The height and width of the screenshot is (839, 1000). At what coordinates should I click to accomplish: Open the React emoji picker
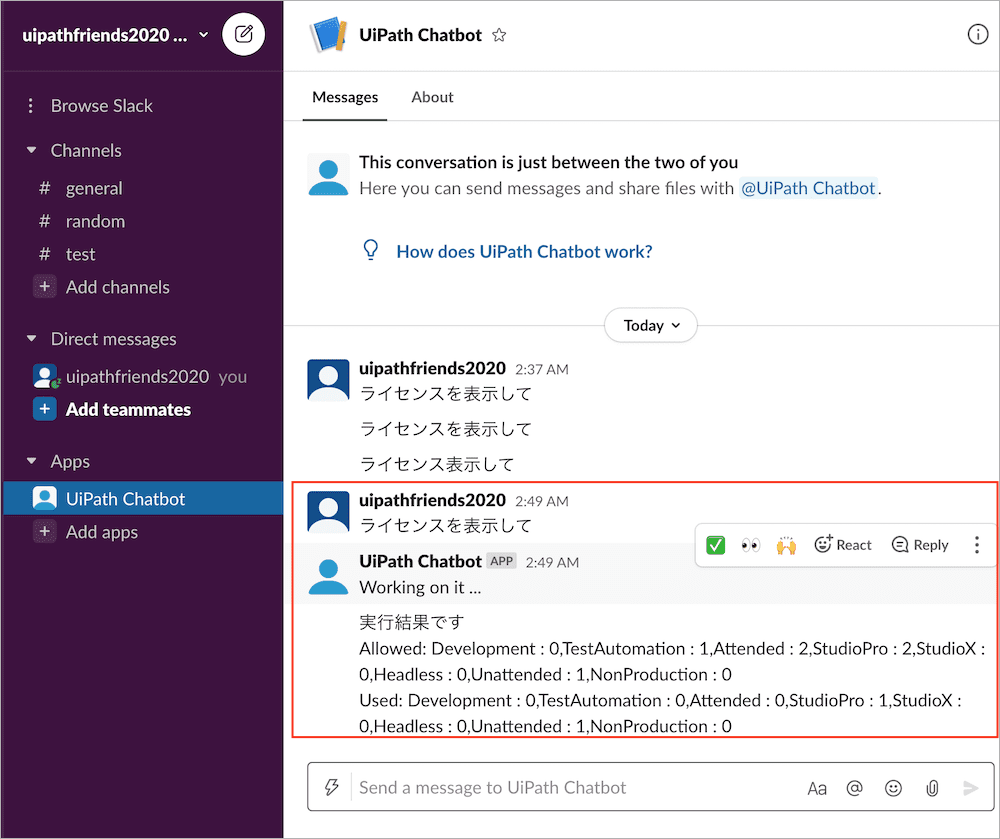842,545
